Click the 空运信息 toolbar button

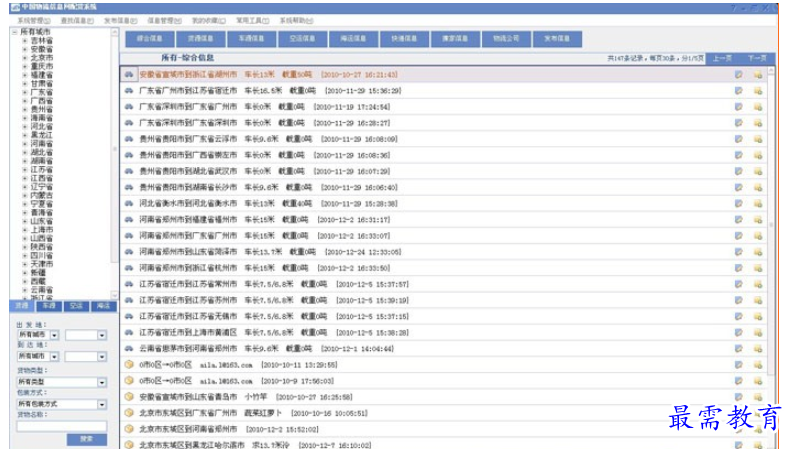(x=302, y=39)
